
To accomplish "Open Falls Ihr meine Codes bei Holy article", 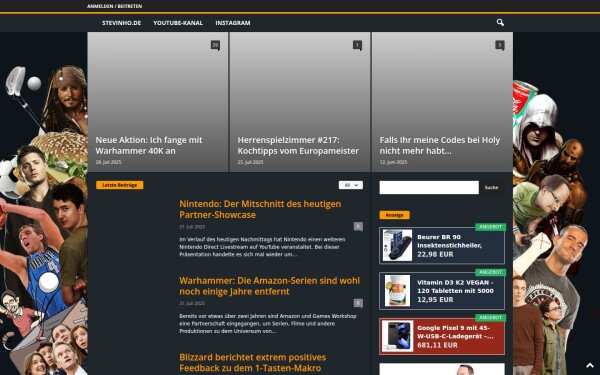I will [x=440, y=145].
